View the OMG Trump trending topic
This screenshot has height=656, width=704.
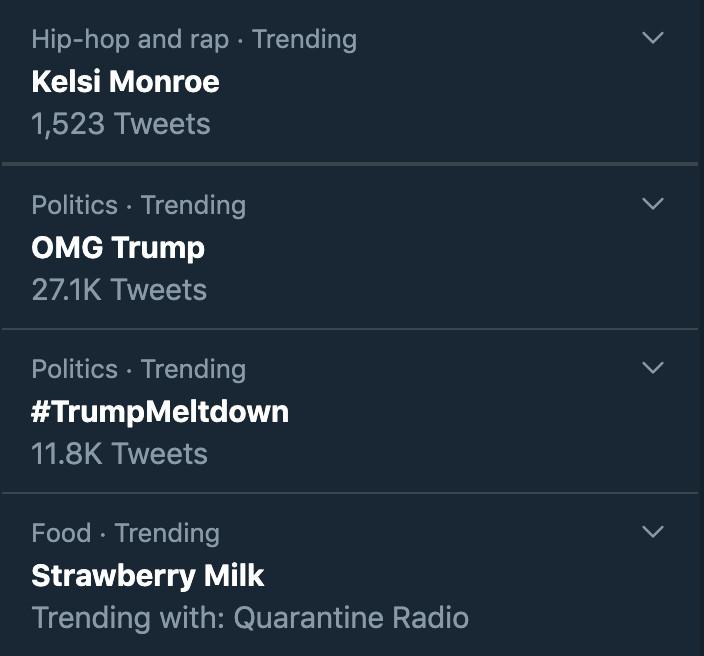[118, 247]
